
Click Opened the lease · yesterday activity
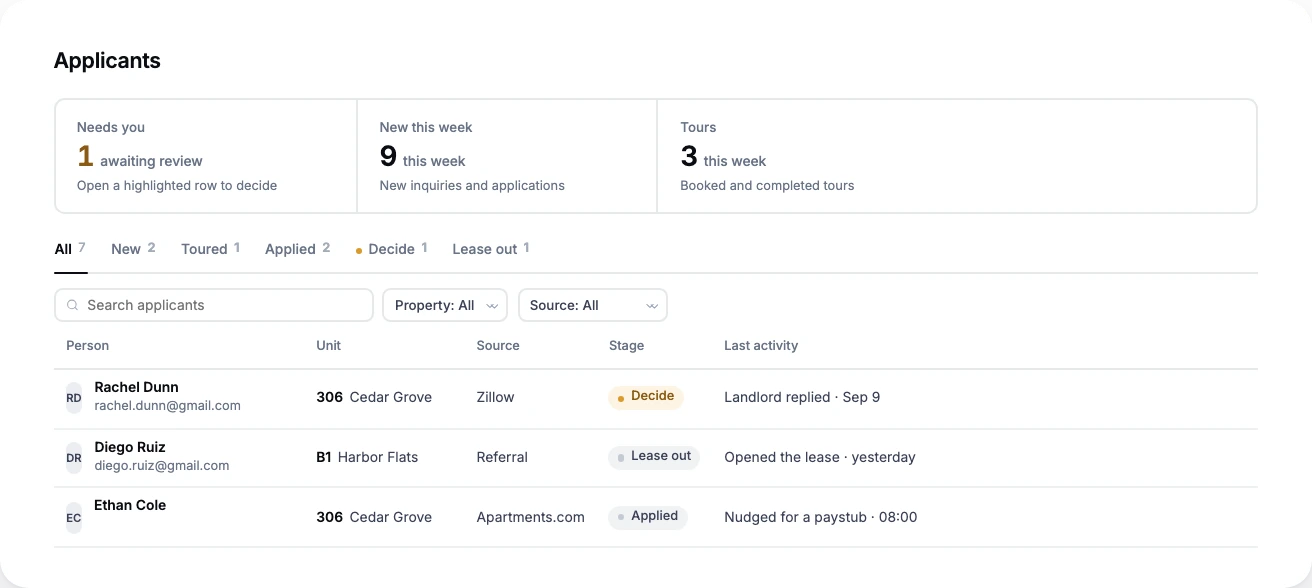(820, 457)
